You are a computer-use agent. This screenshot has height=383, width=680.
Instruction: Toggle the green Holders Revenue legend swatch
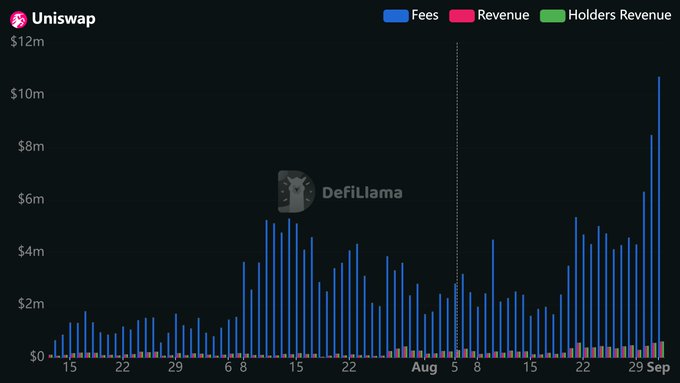point(552,16)
